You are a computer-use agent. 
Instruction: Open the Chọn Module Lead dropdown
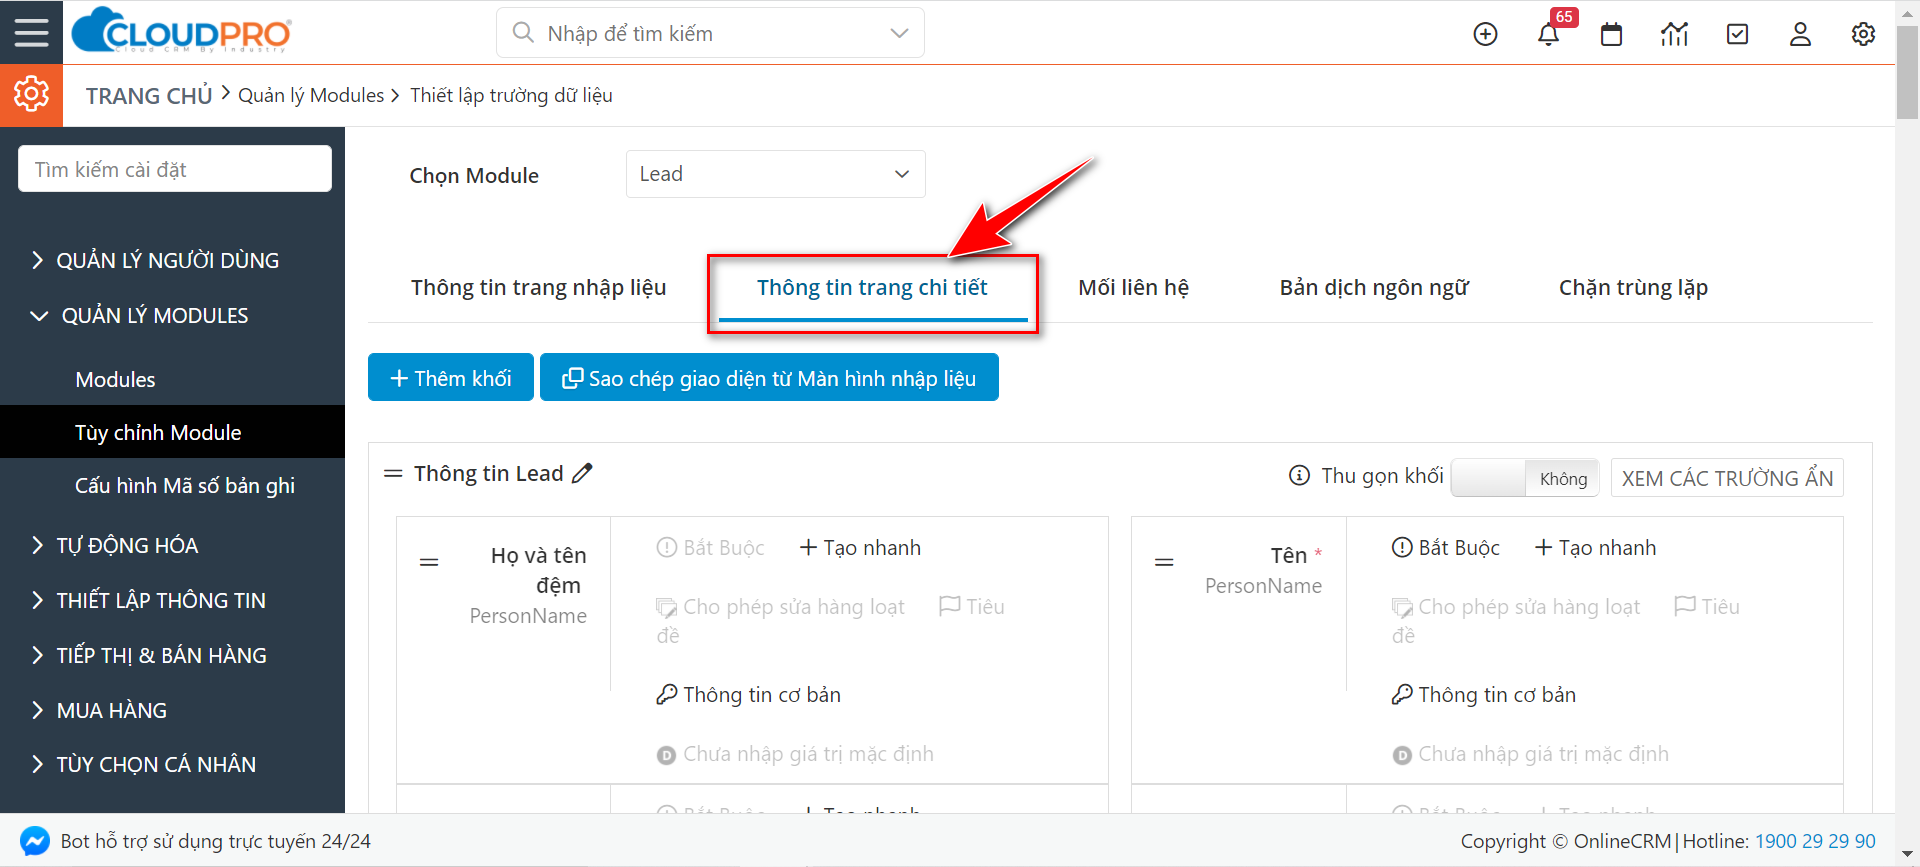pos(775,174)
